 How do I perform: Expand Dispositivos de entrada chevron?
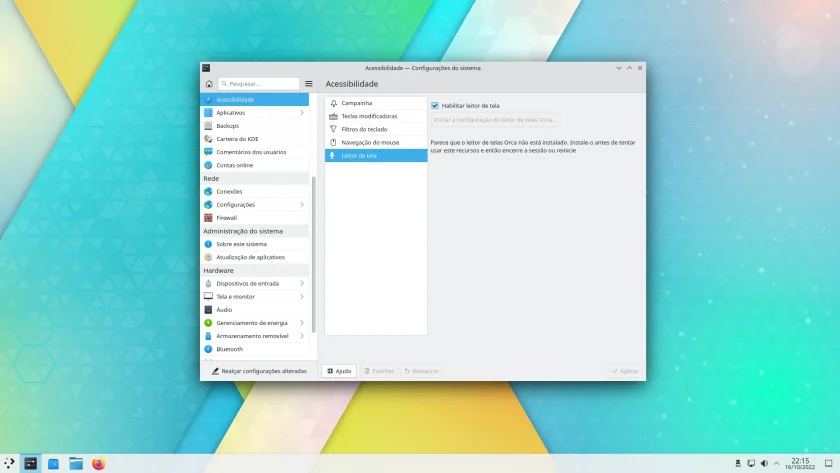(302, 283)
